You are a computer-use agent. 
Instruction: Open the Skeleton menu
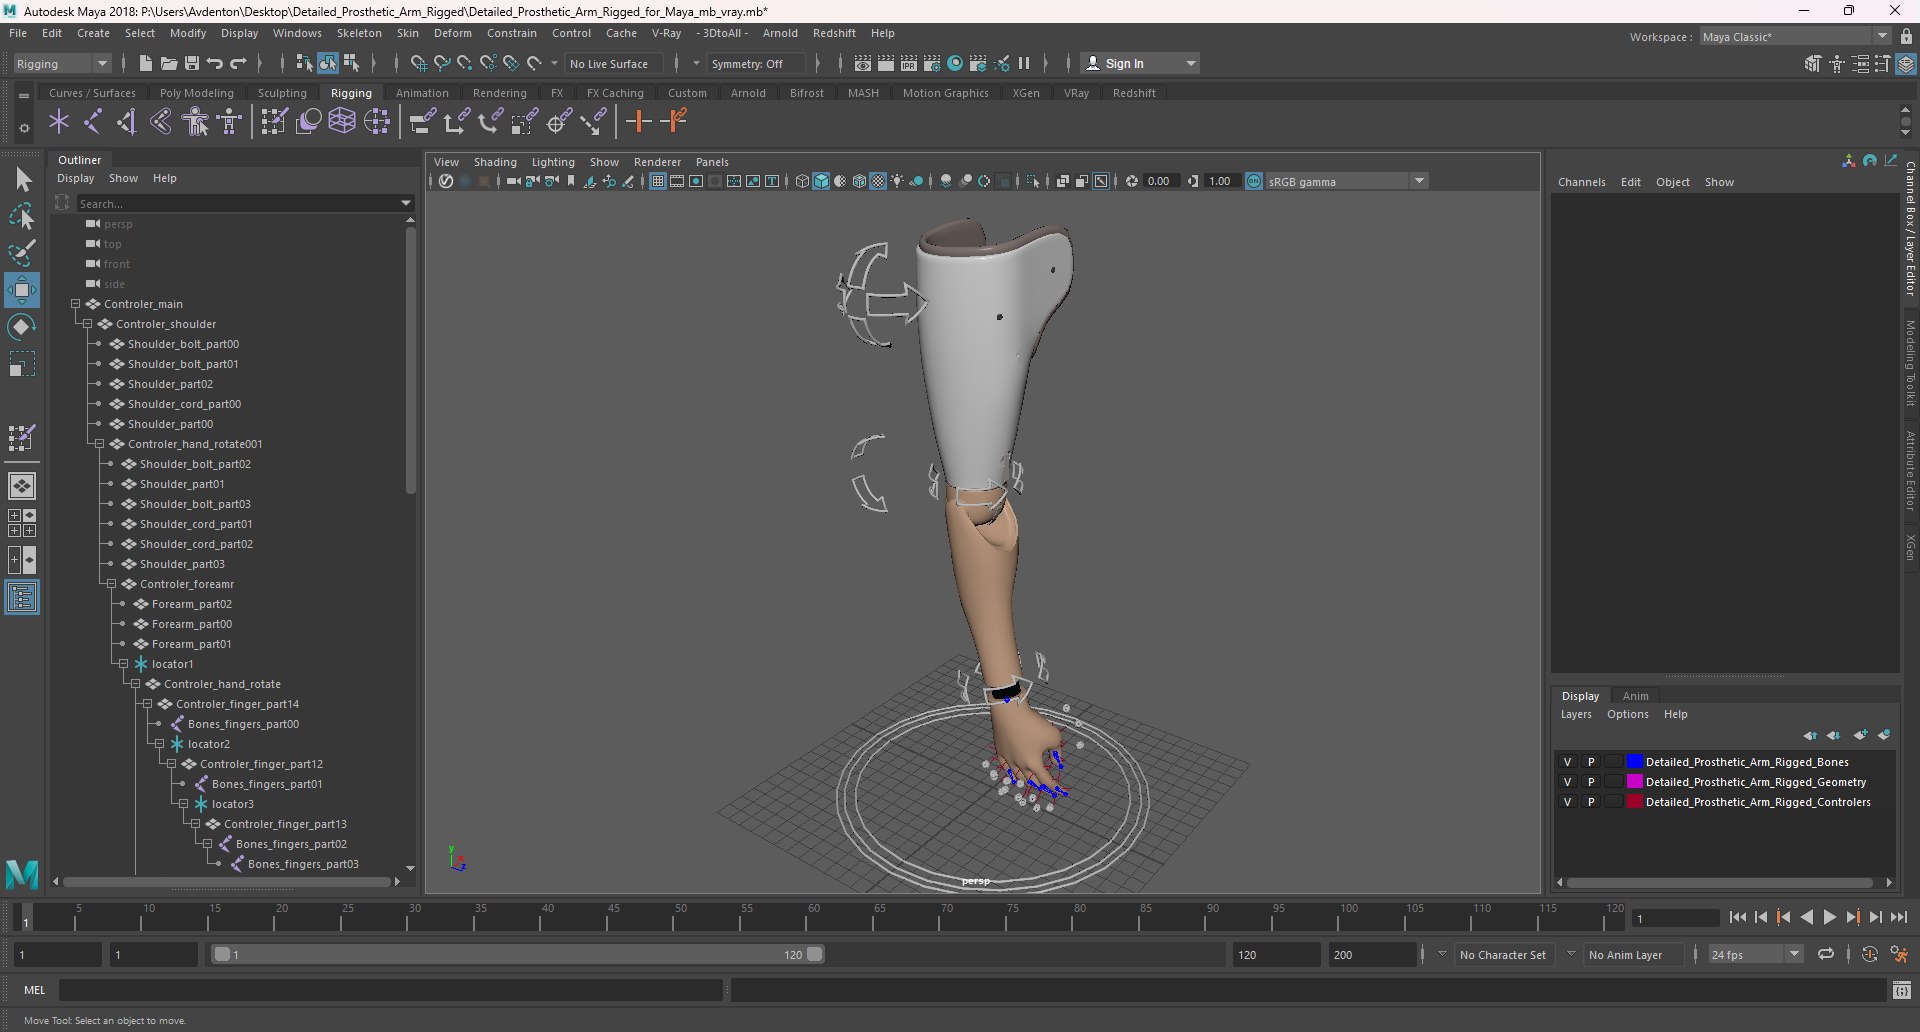pyautogui.click(x=359, y=33)
